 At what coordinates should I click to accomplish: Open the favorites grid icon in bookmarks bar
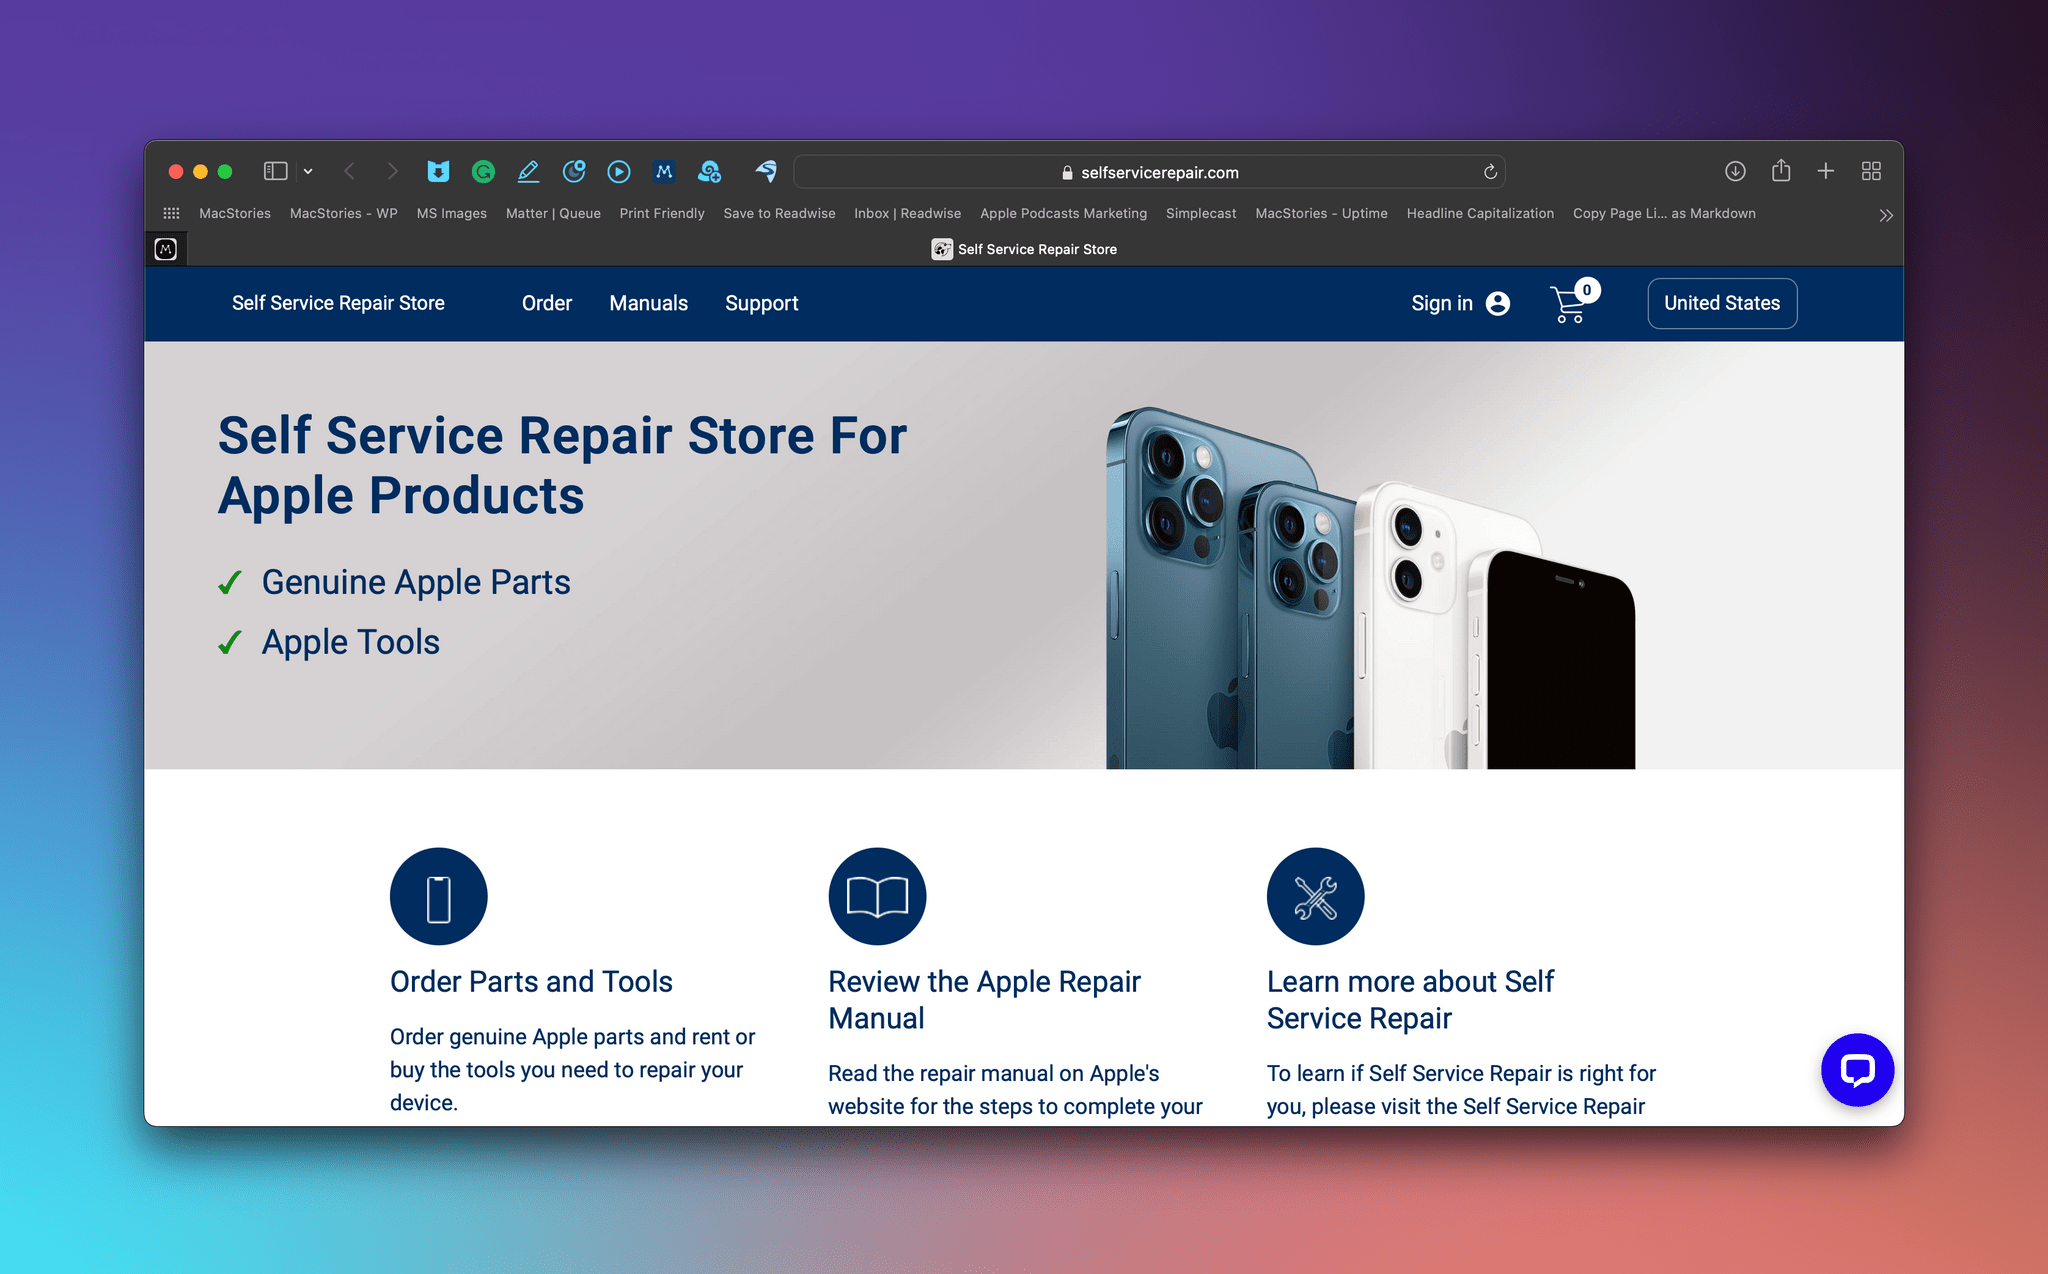click(x=172, y=213)
